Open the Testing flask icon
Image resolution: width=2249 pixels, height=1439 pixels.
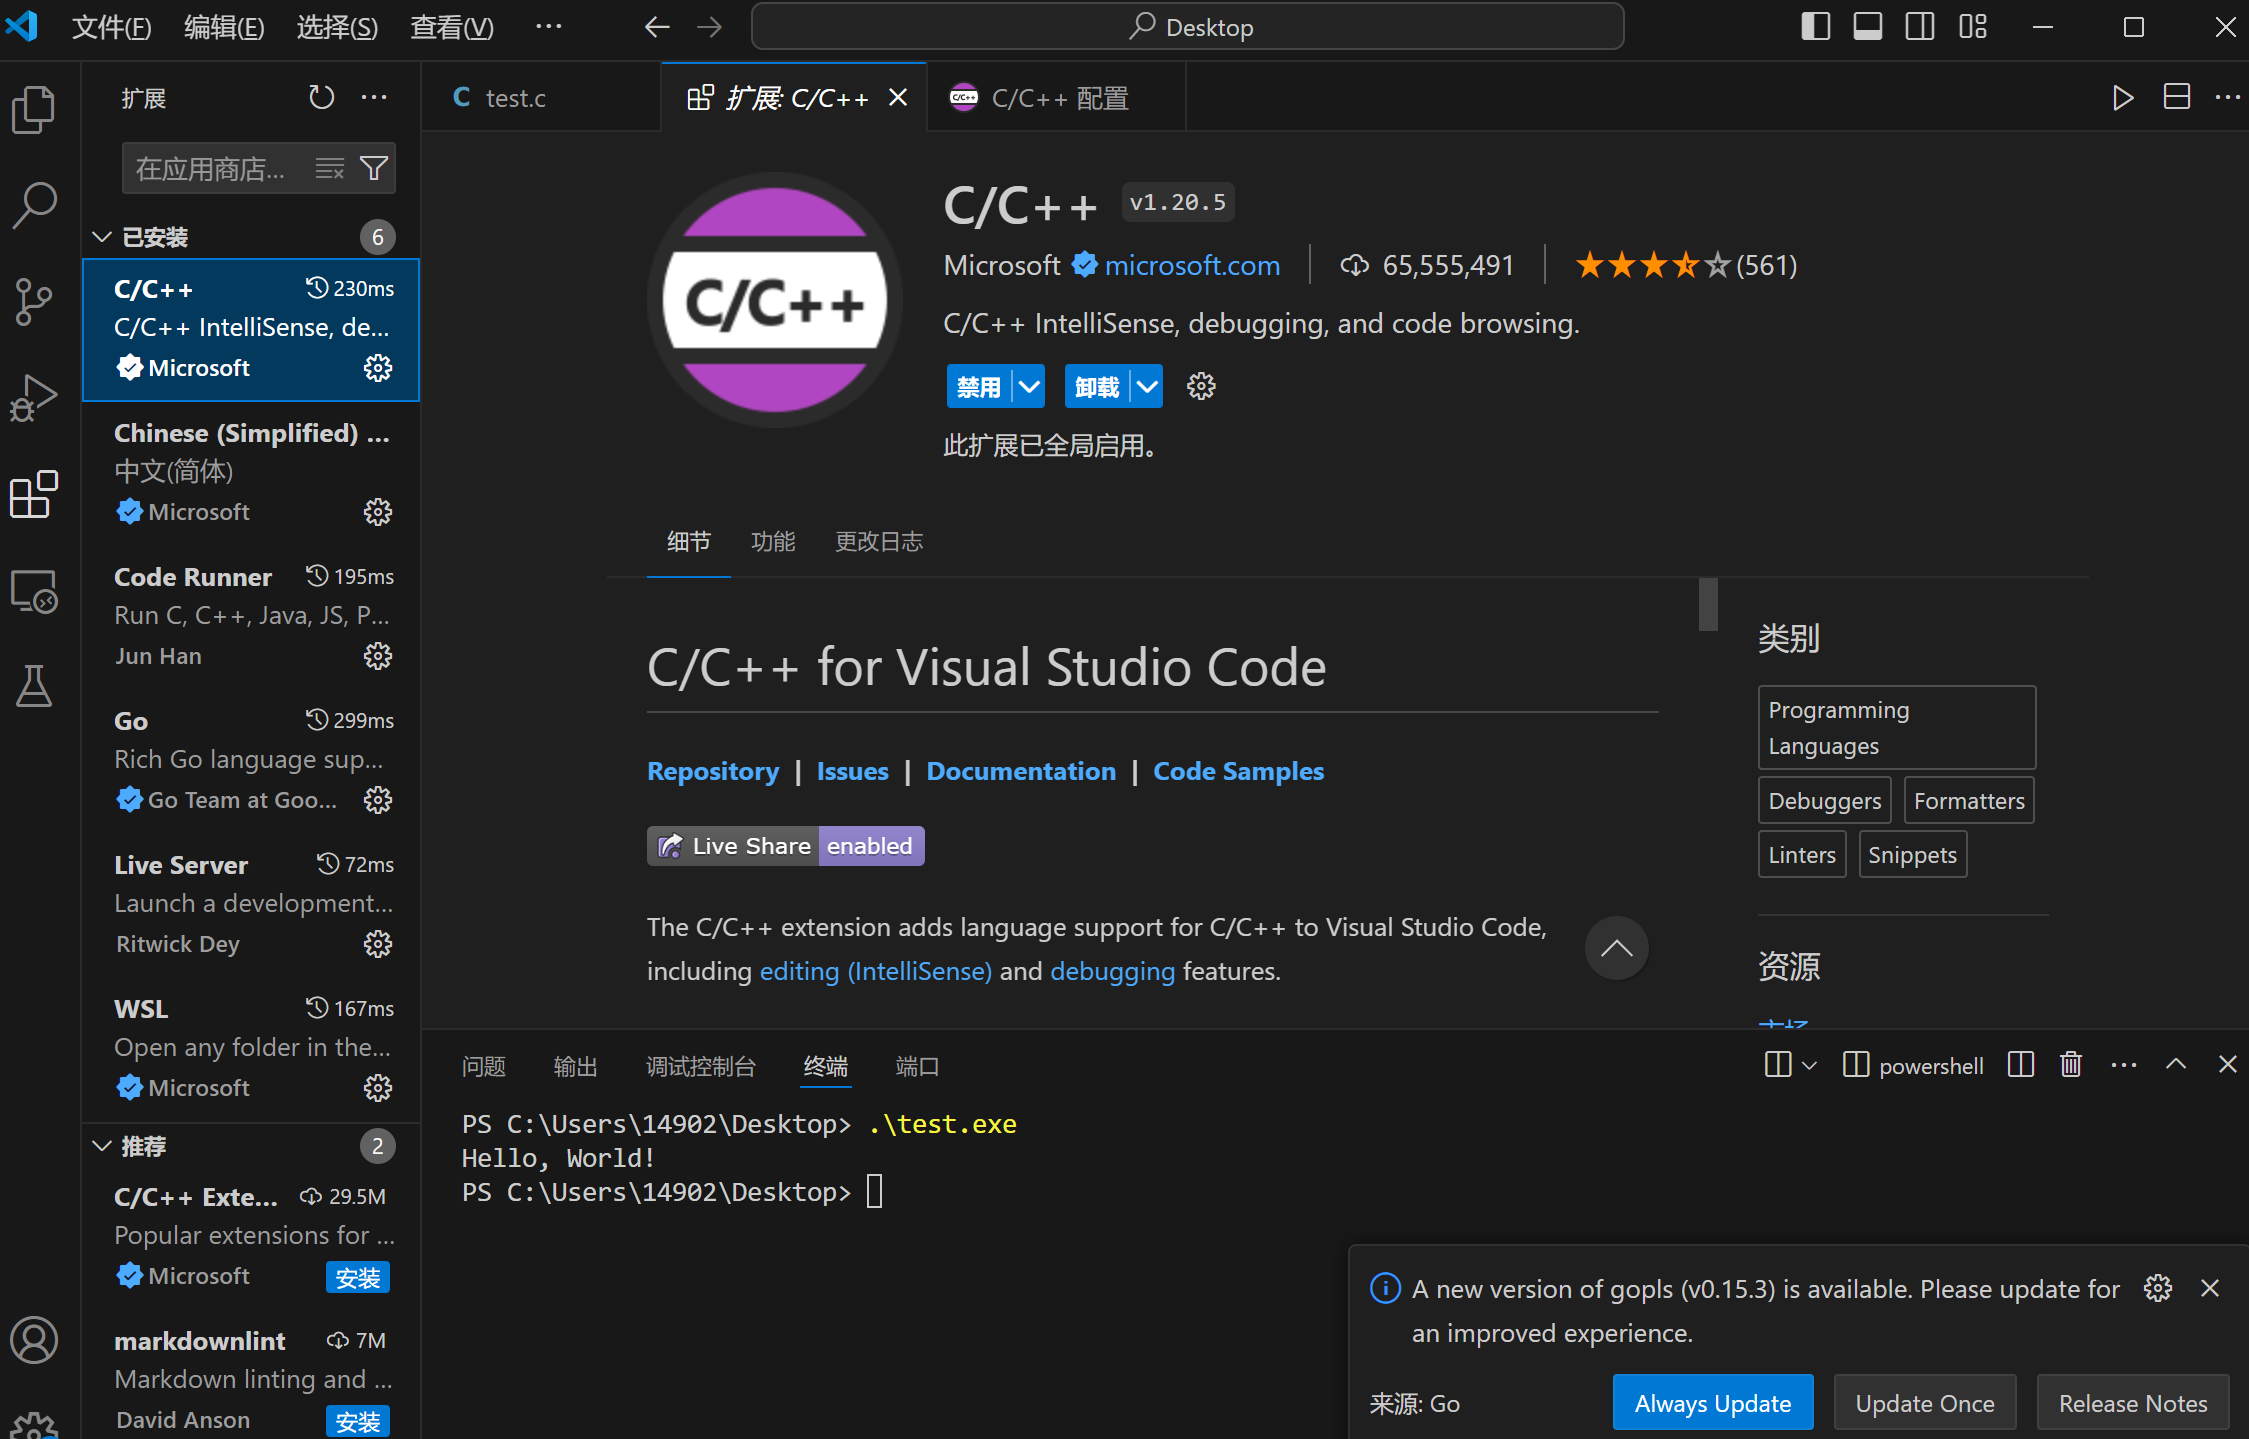click(34, 686)
